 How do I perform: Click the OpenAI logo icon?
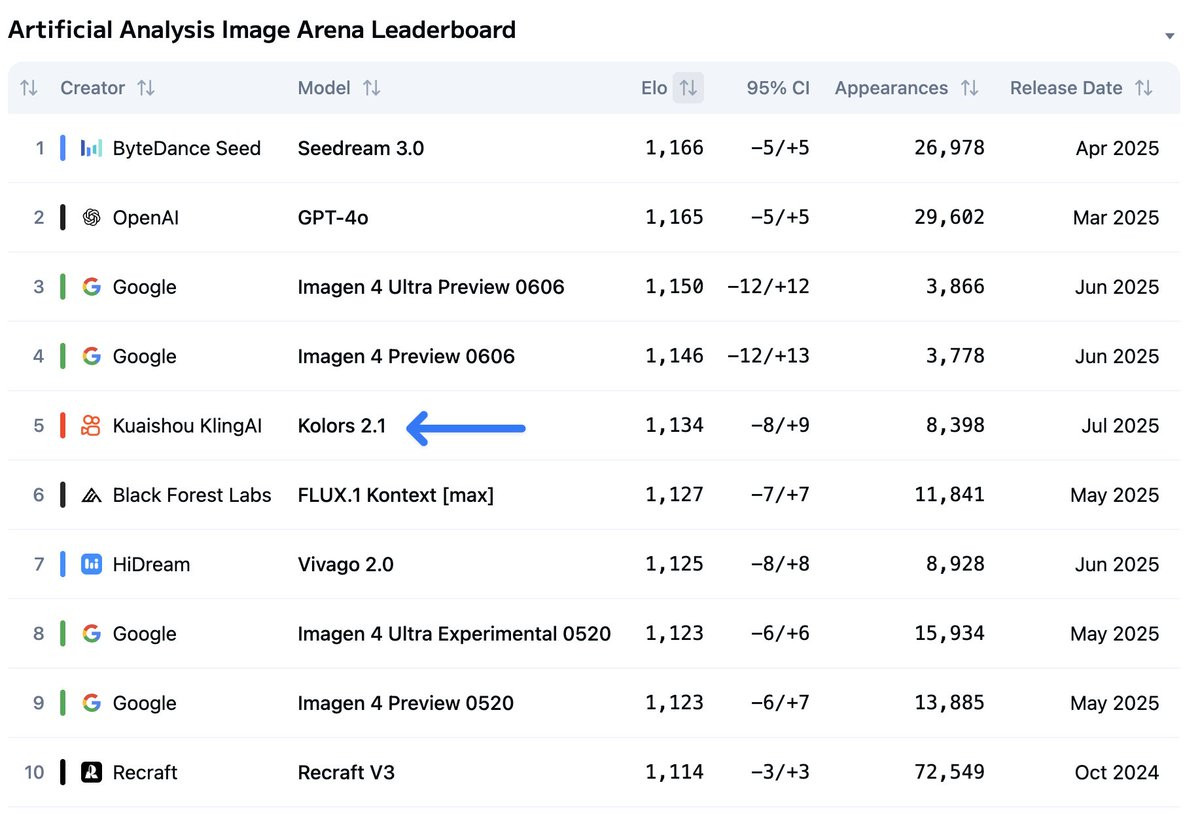point(92,217)
